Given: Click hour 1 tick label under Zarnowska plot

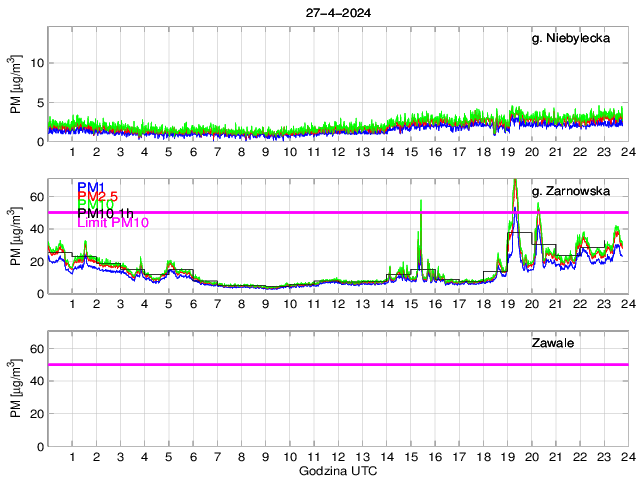Looking at the screenshot, I should (x=72, y=304).
